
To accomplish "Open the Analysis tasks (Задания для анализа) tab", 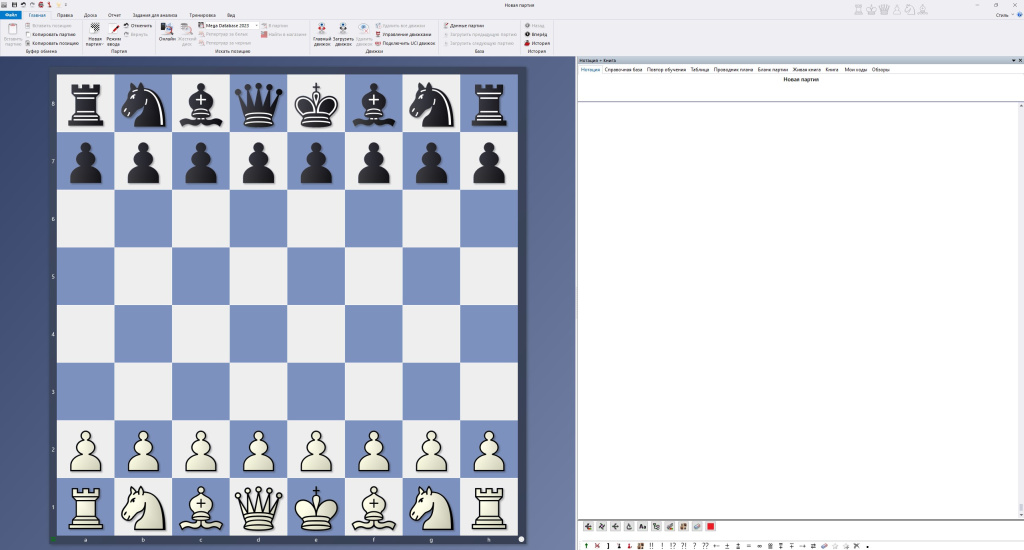I will pos(155,15).
